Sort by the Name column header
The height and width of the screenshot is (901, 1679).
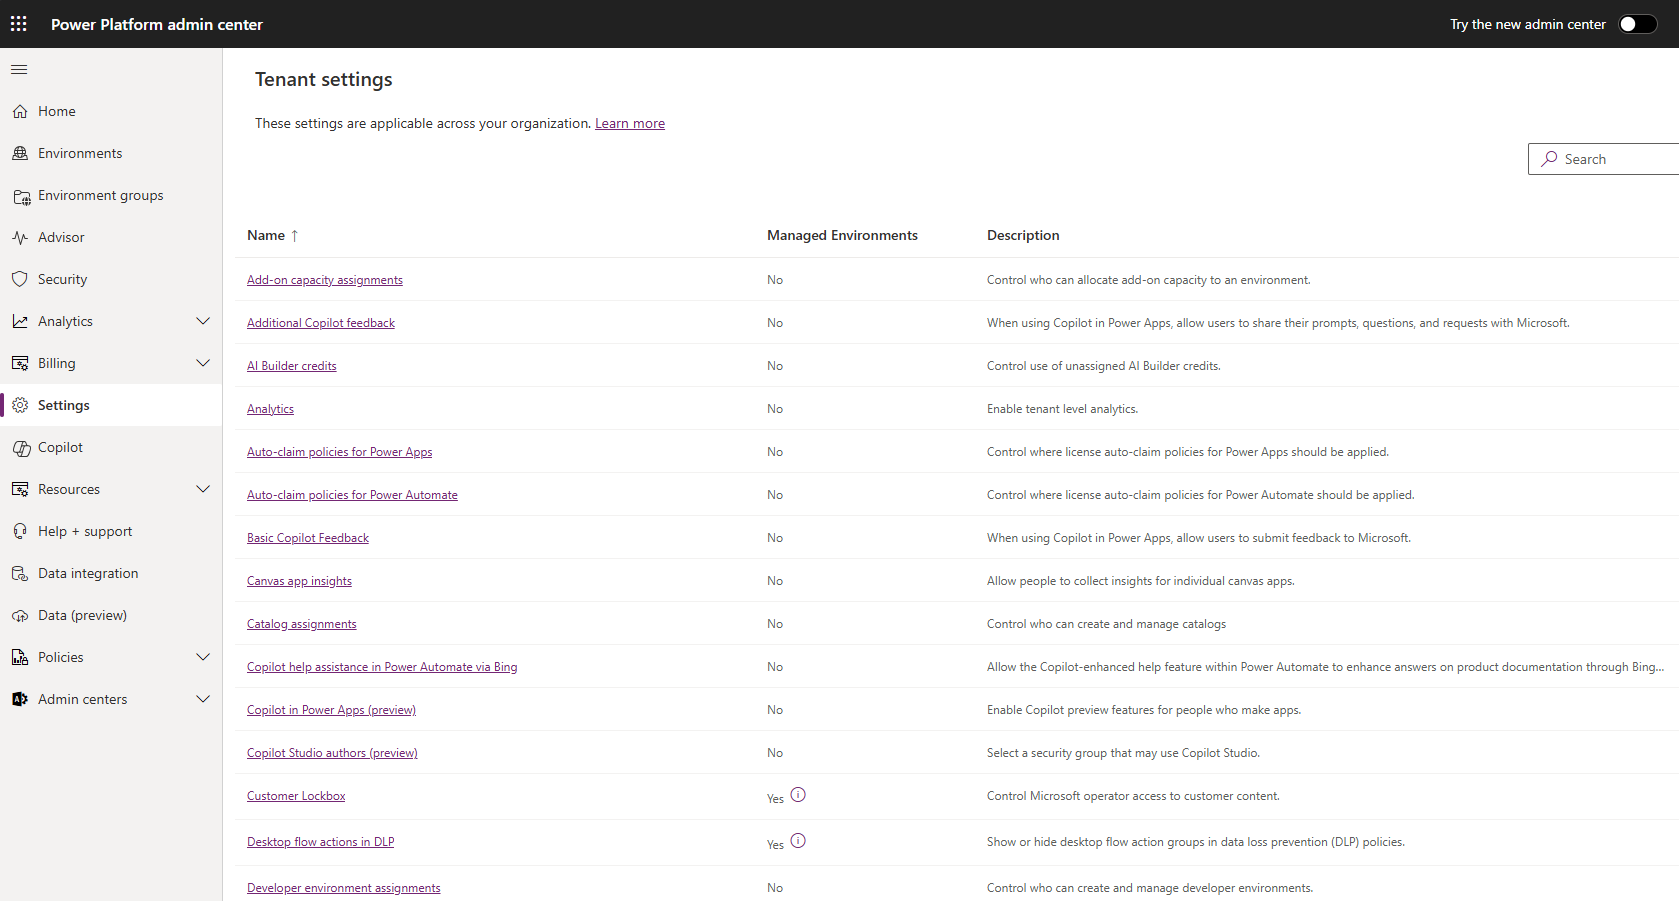(266, 235)
